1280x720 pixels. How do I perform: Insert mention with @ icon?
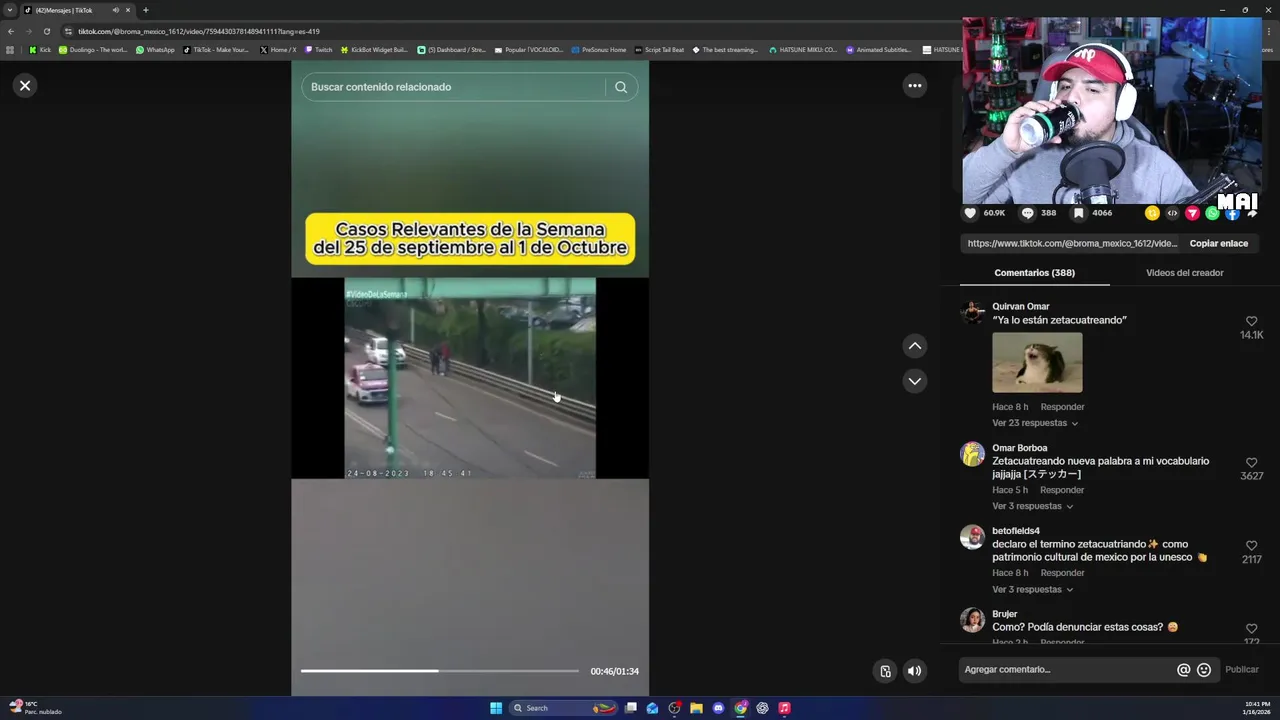coord(1183,670)
